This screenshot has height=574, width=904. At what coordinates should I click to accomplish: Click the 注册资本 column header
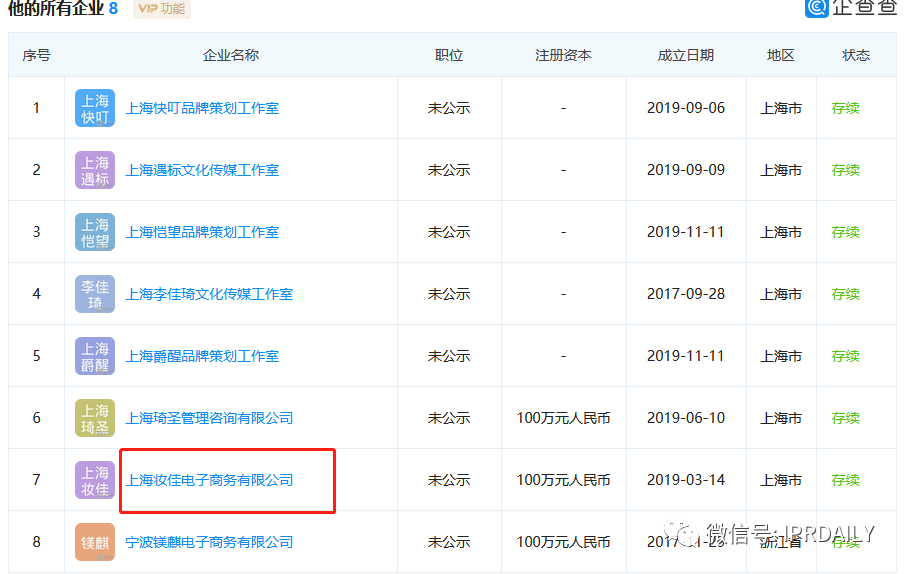click(x=563, y=55)
